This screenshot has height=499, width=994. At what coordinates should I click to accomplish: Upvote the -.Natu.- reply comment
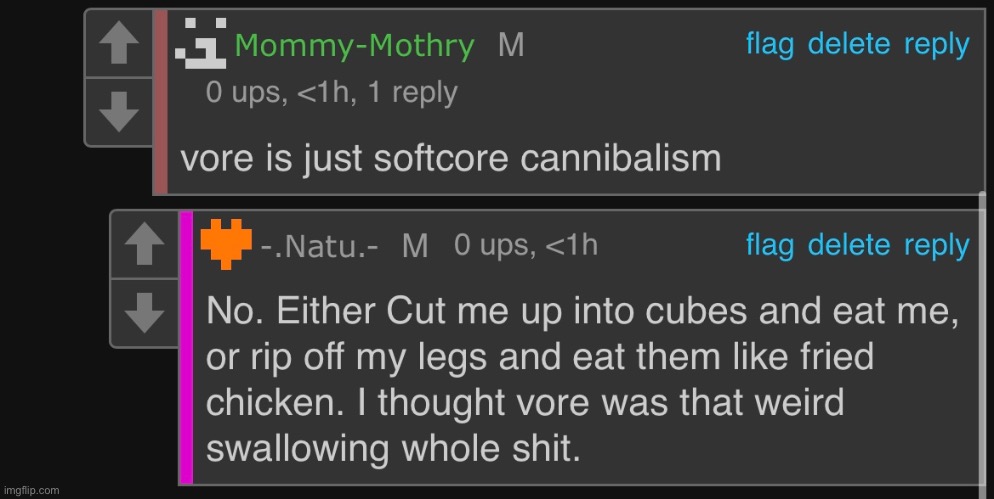[145, 245]
